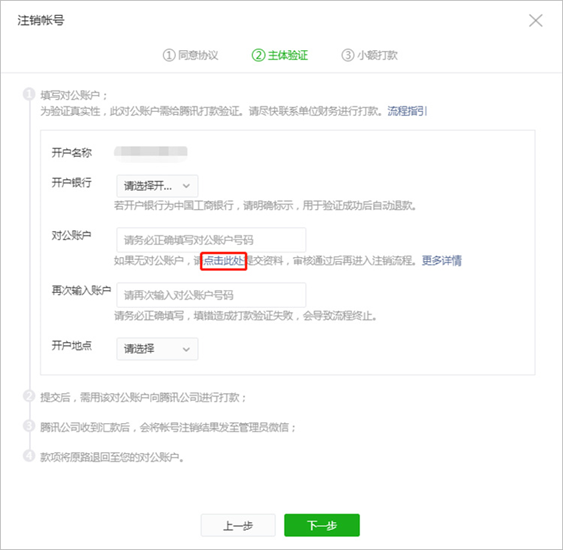The image size is (563, 550).
Task: Focus the 再次输入账户 input field
Action: click(211, 295)
